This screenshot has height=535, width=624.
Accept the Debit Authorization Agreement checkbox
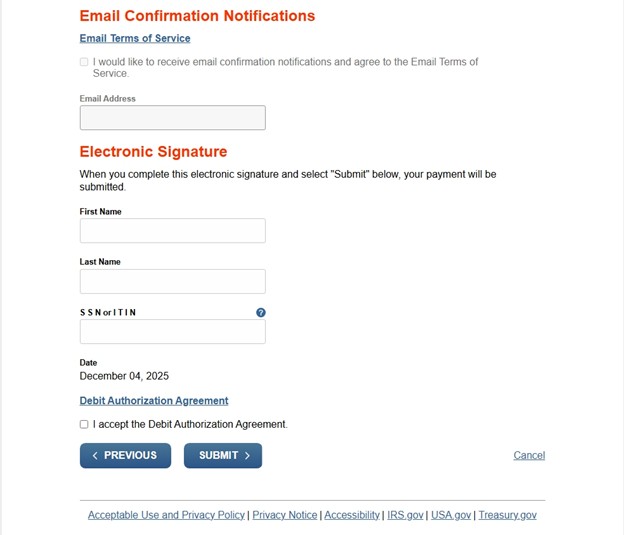pos(84,425)
